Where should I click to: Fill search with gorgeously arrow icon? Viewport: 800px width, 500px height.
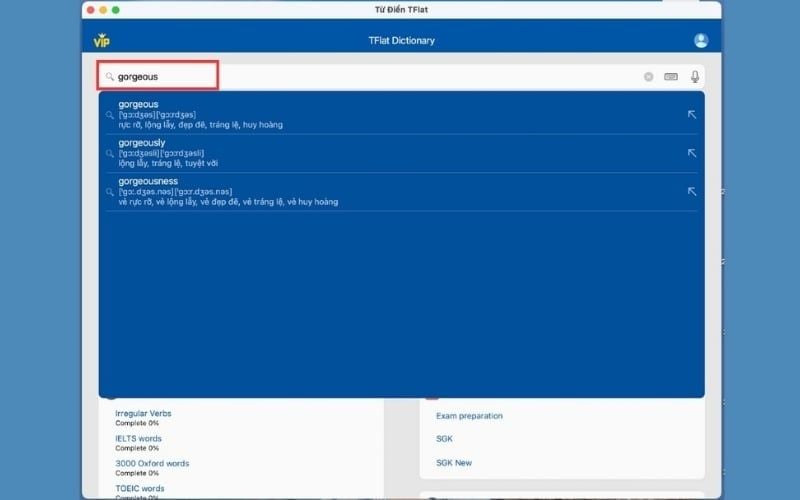pos(692,153)
